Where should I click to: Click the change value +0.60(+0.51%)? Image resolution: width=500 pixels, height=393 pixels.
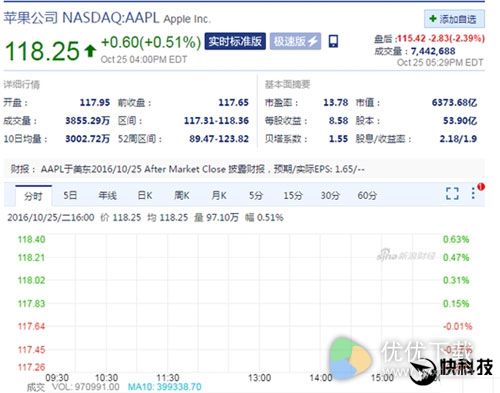click(x=151, y=42)
